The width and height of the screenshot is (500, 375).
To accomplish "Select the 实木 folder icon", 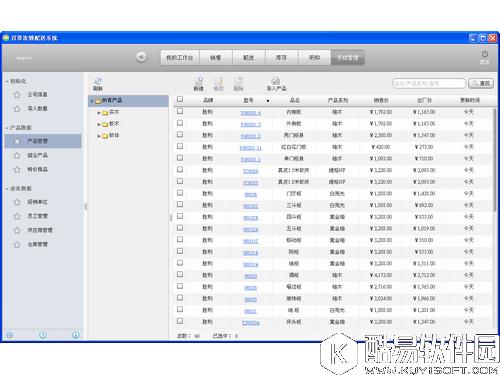I will tap(105, 113).
